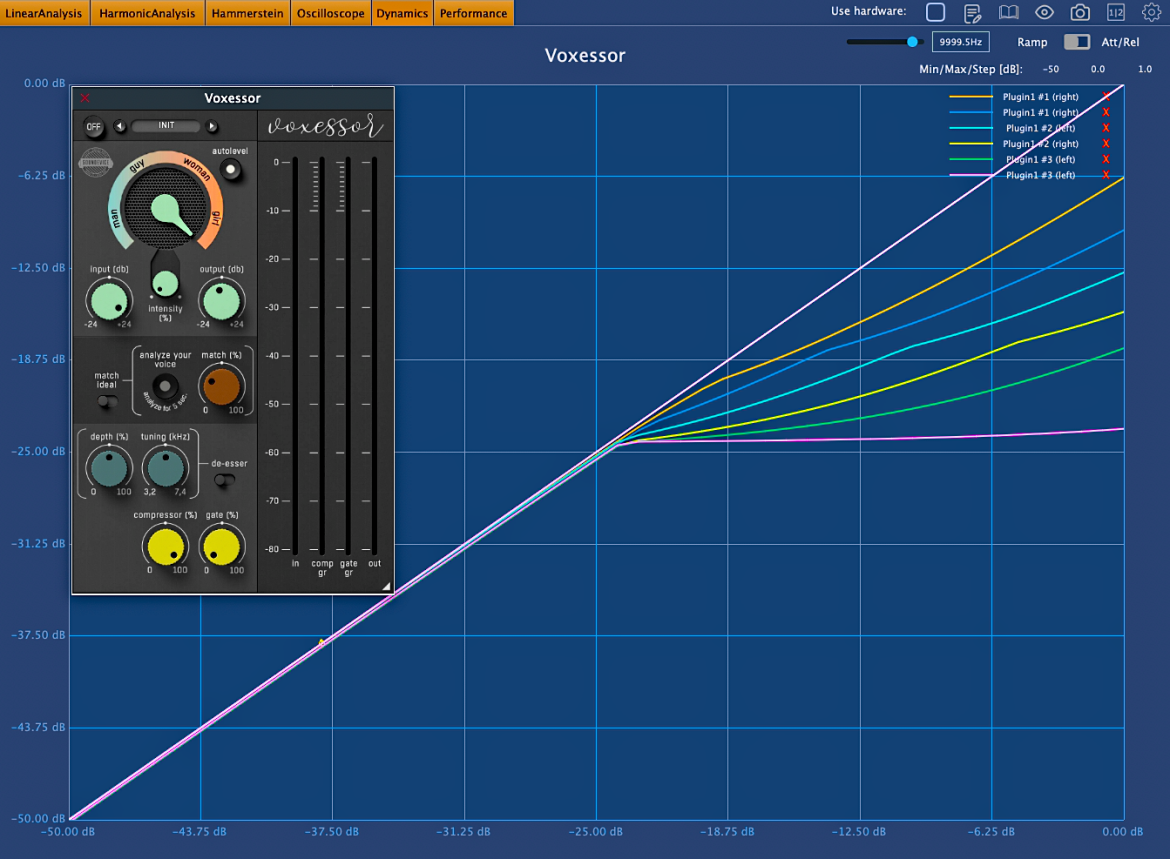Toggle the eye view icon in top toolbar

coord(1044,13)
